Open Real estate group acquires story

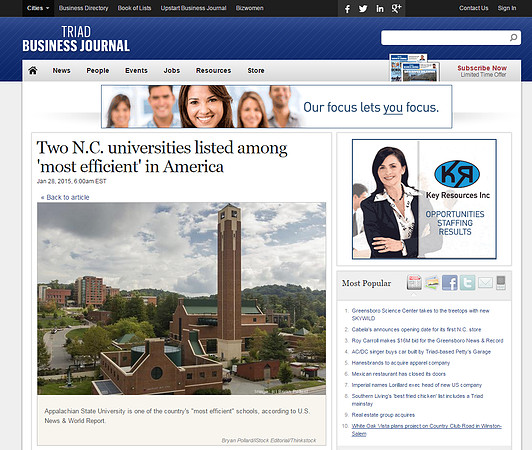[x=383, y=415]
